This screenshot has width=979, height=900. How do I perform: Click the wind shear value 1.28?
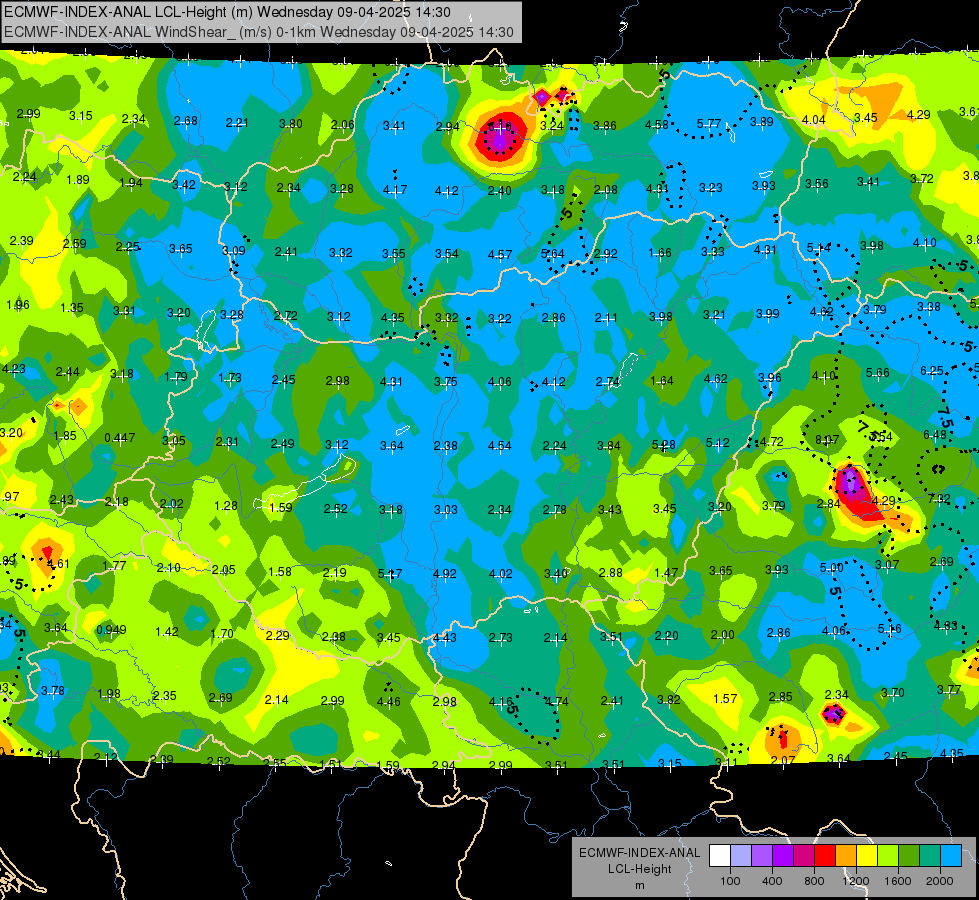click(x=225, y=506)
